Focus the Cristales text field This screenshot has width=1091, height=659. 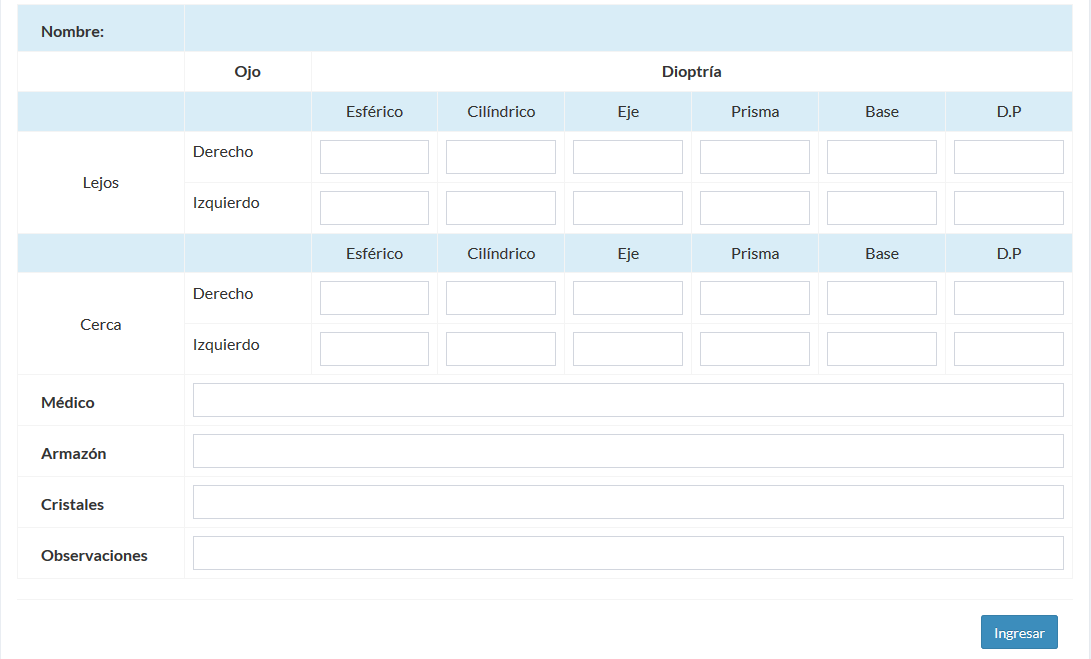[628, 502]
